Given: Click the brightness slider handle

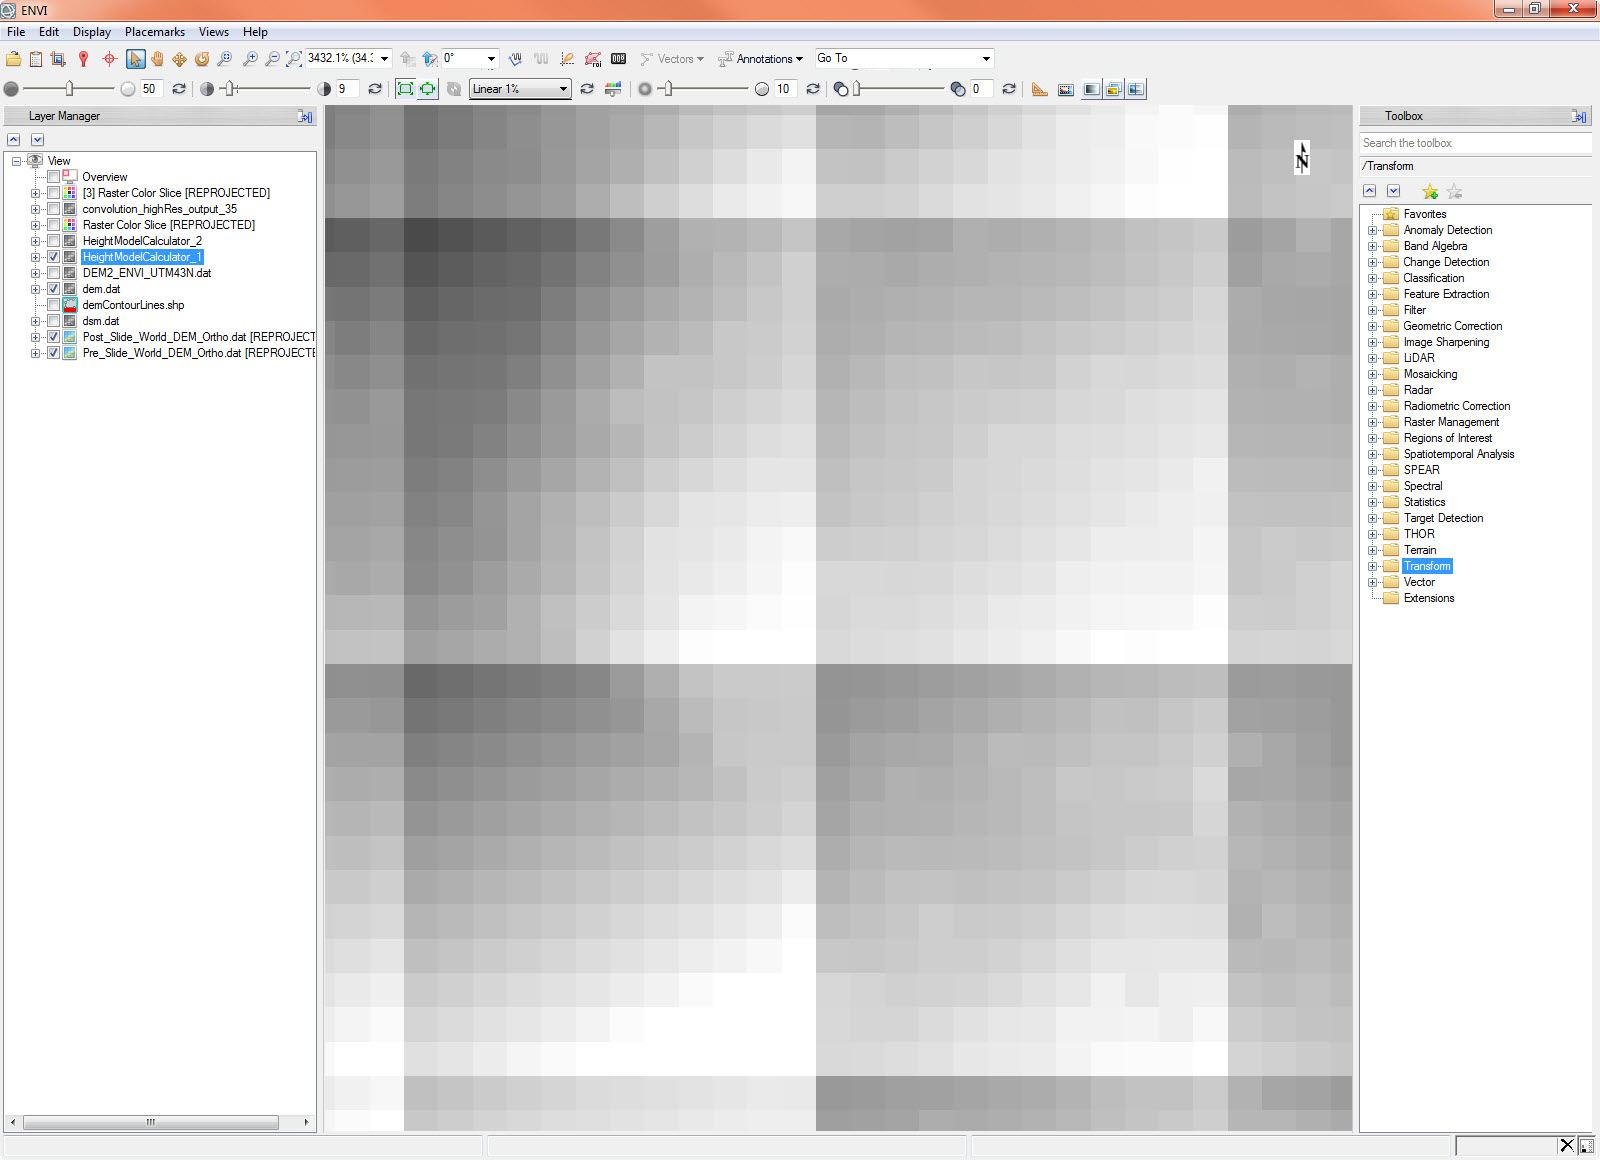Looking at the screenshot, I should coord(69,89).
